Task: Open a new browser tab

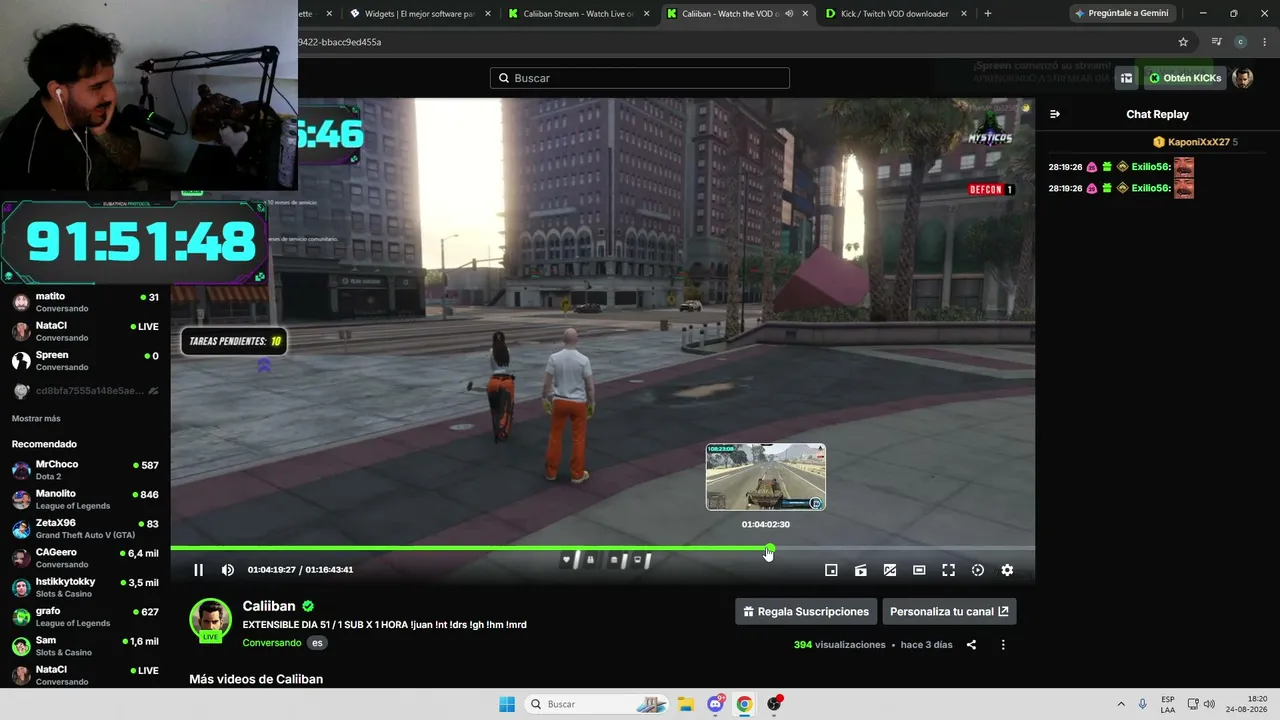Action: 988,13
